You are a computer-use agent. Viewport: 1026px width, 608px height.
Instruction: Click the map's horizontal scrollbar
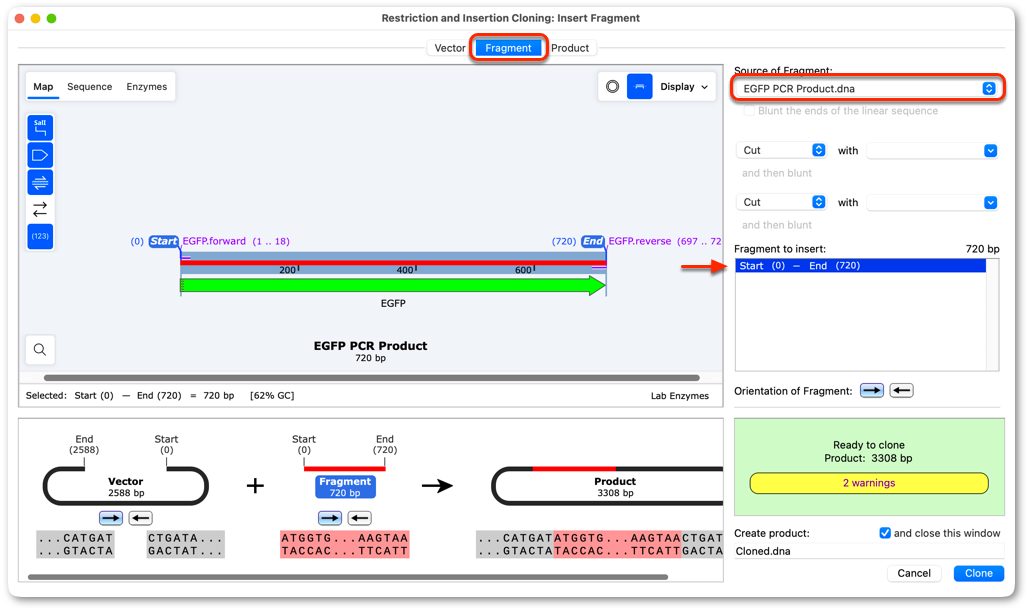372,378
